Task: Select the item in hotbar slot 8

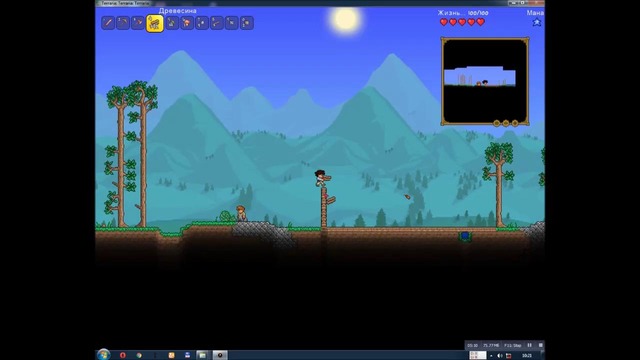Action: coord(217,23)
